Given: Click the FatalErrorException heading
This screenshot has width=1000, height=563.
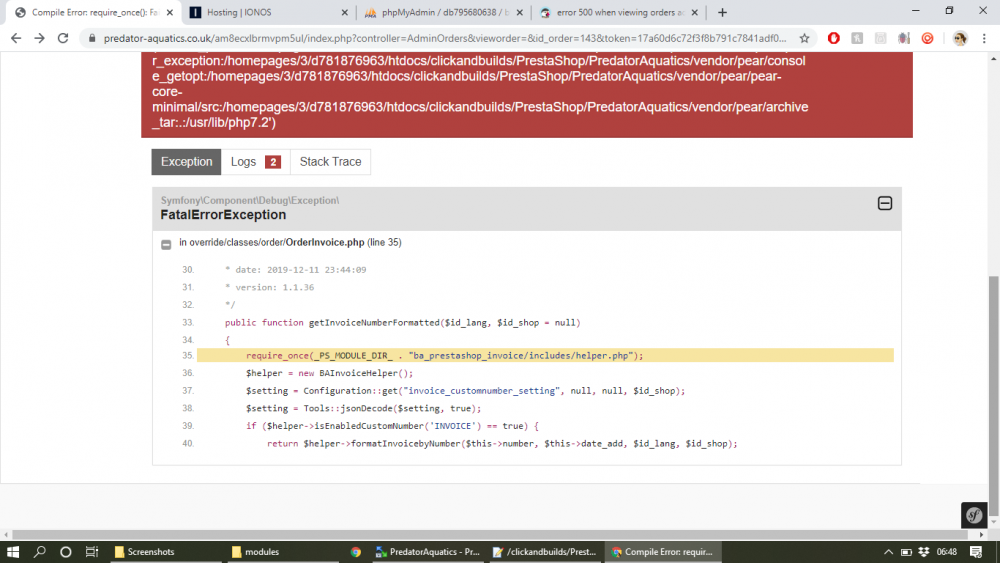Looking at the screenshot, I should [x=223, y=215].
